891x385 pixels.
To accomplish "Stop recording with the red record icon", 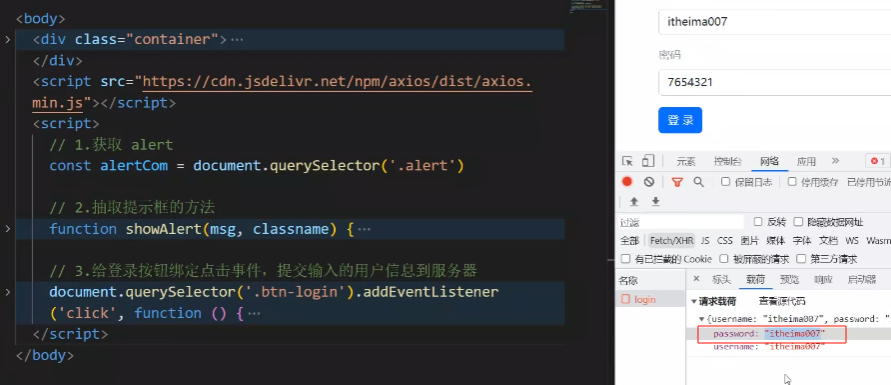I will coord(627,182).
